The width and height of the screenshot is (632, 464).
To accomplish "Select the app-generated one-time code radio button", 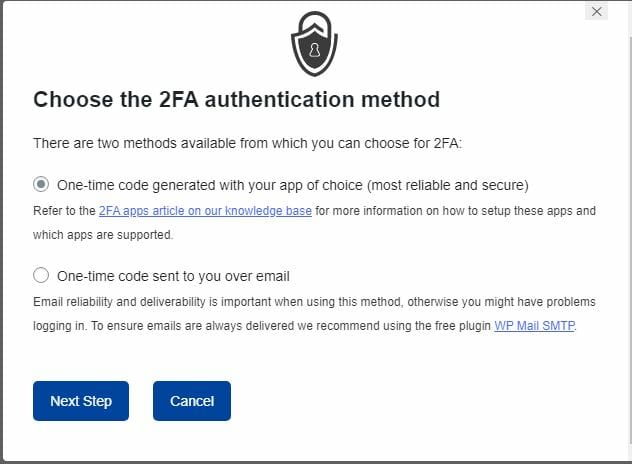I will [41, 185].
